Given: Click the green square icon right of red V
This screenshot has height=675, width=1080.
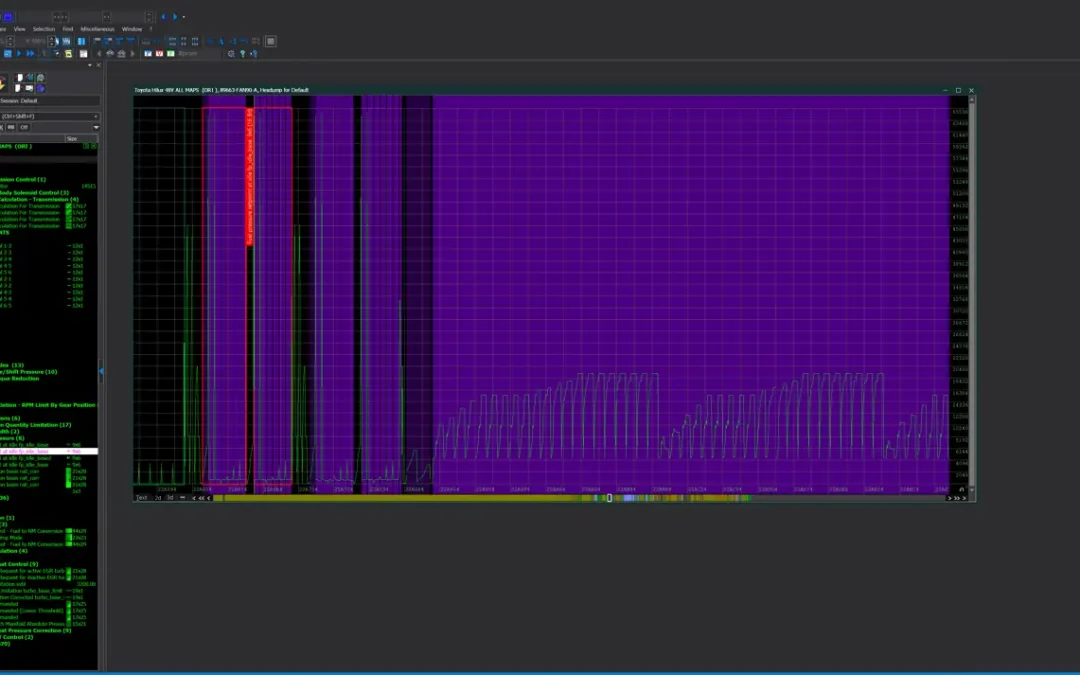Looking at the screenshot, I should pos(171,54).
